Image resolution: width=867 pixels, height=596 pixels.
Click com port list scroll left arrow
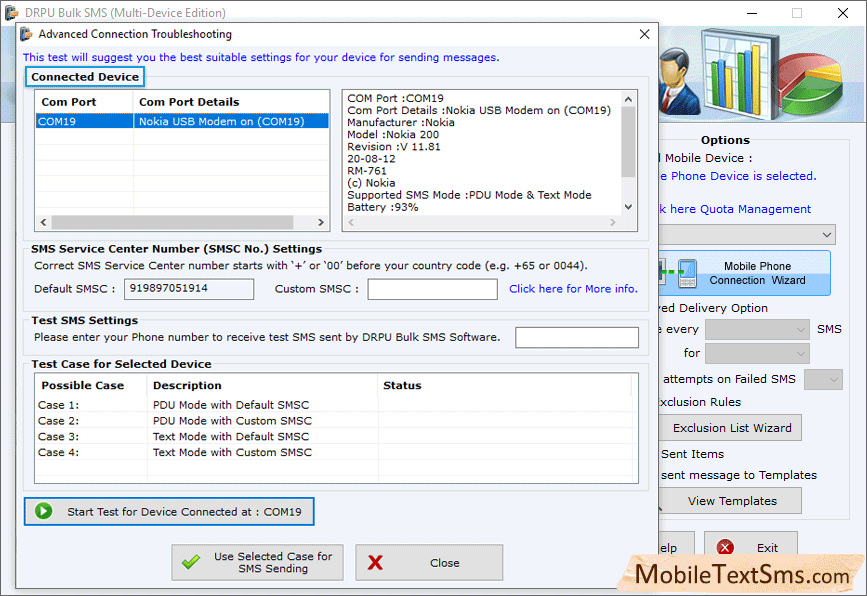(44, 222)
